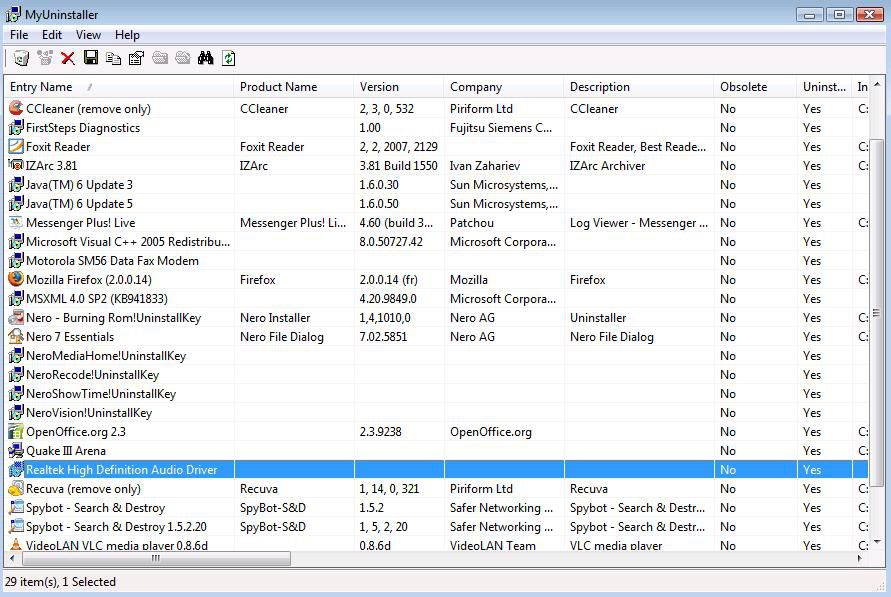Screen dimensions: 891x597
Task: Click the Ivan Zahariev company cell
Action: pos(485,165)
